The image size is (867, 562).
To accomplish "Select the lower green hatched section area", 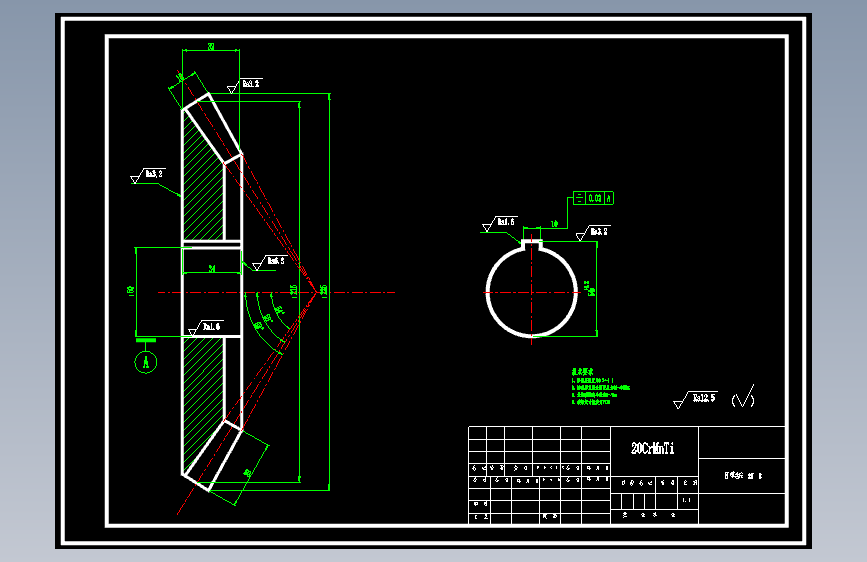I will 203,404.
